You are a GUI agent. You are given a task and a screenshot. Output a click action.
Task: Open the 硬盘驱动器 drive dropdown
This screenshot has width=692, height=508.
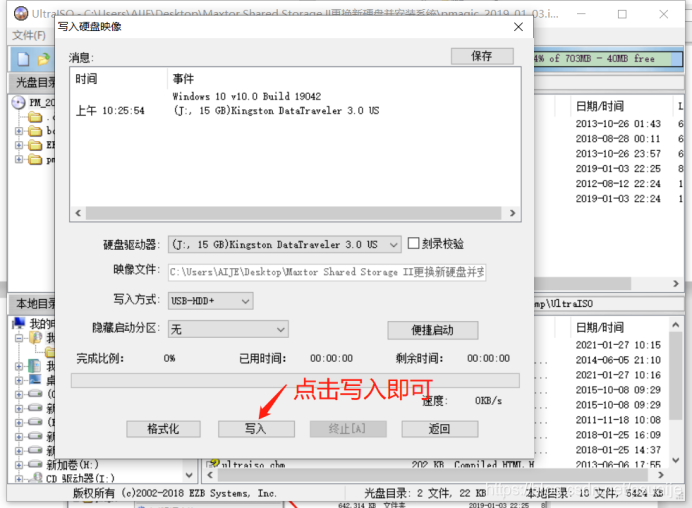coord(285,244)
